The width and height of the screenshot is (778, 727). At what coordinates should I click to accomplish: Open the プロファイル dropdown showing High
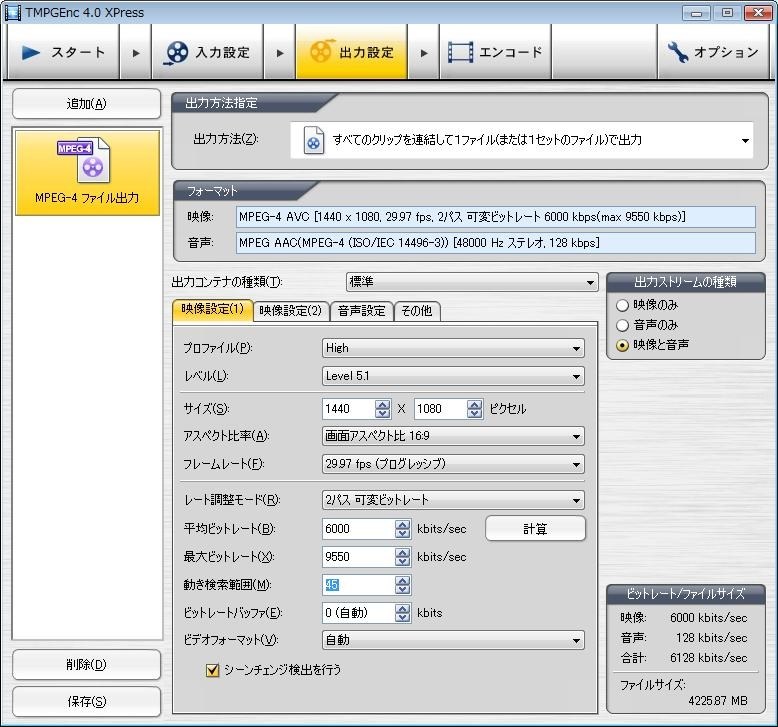453,348
